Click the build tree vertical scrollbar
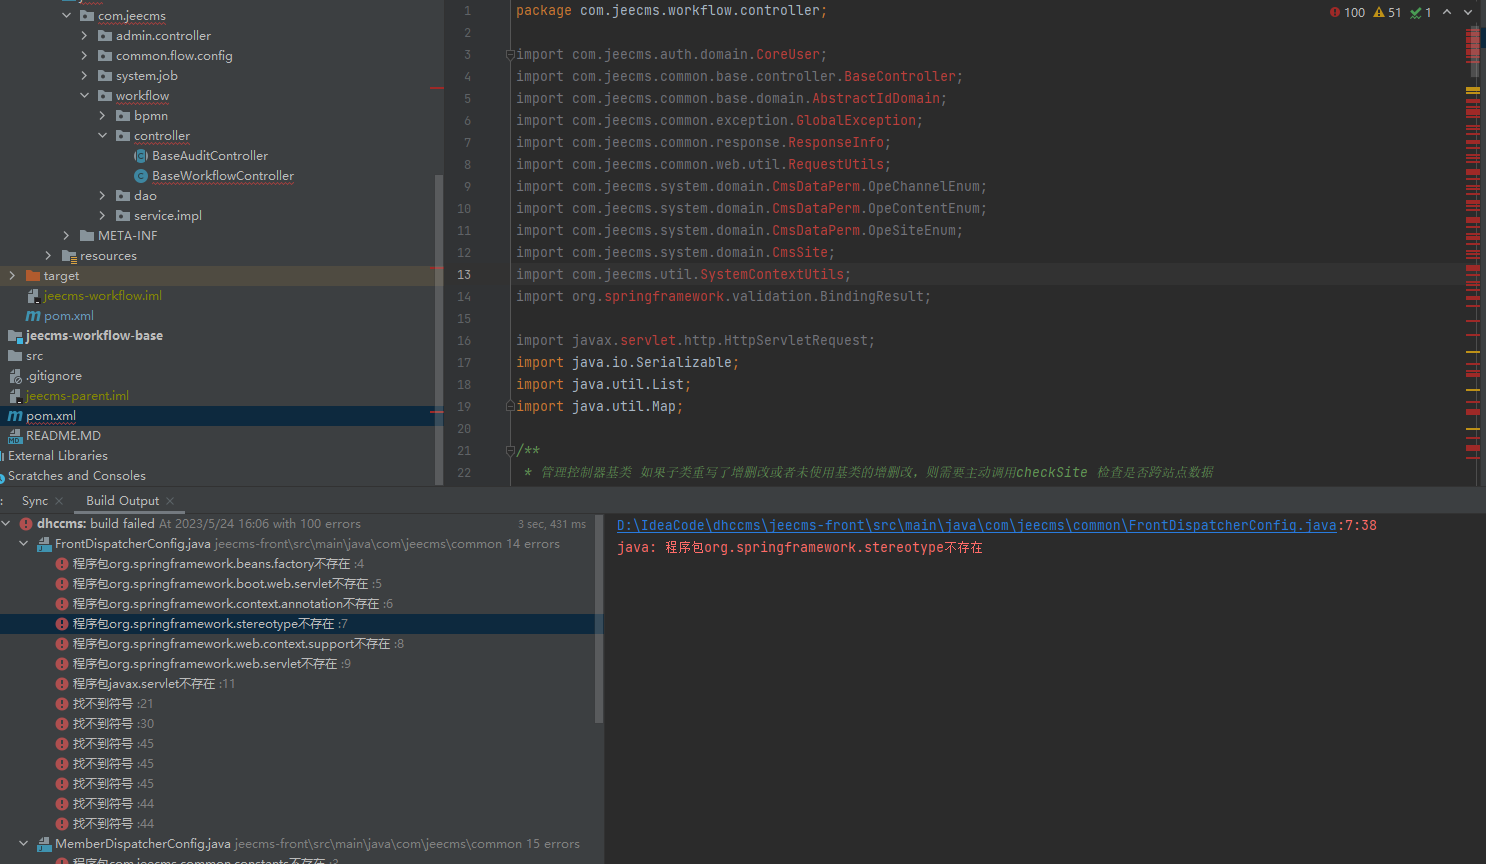 click(599, 620)
